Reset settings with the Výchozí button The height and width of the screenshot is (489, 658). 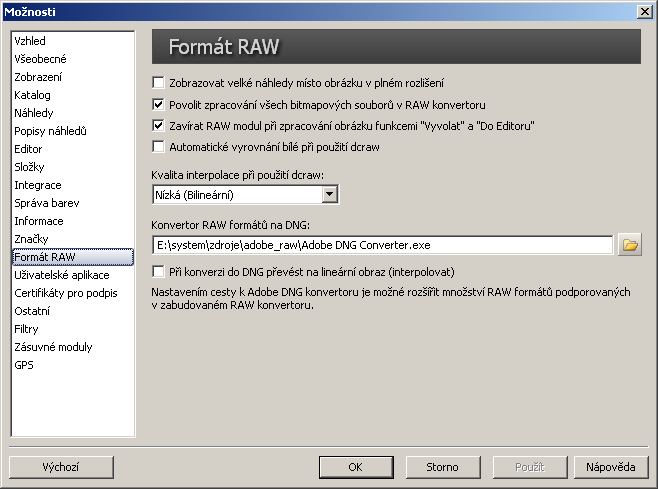point(60,467)
